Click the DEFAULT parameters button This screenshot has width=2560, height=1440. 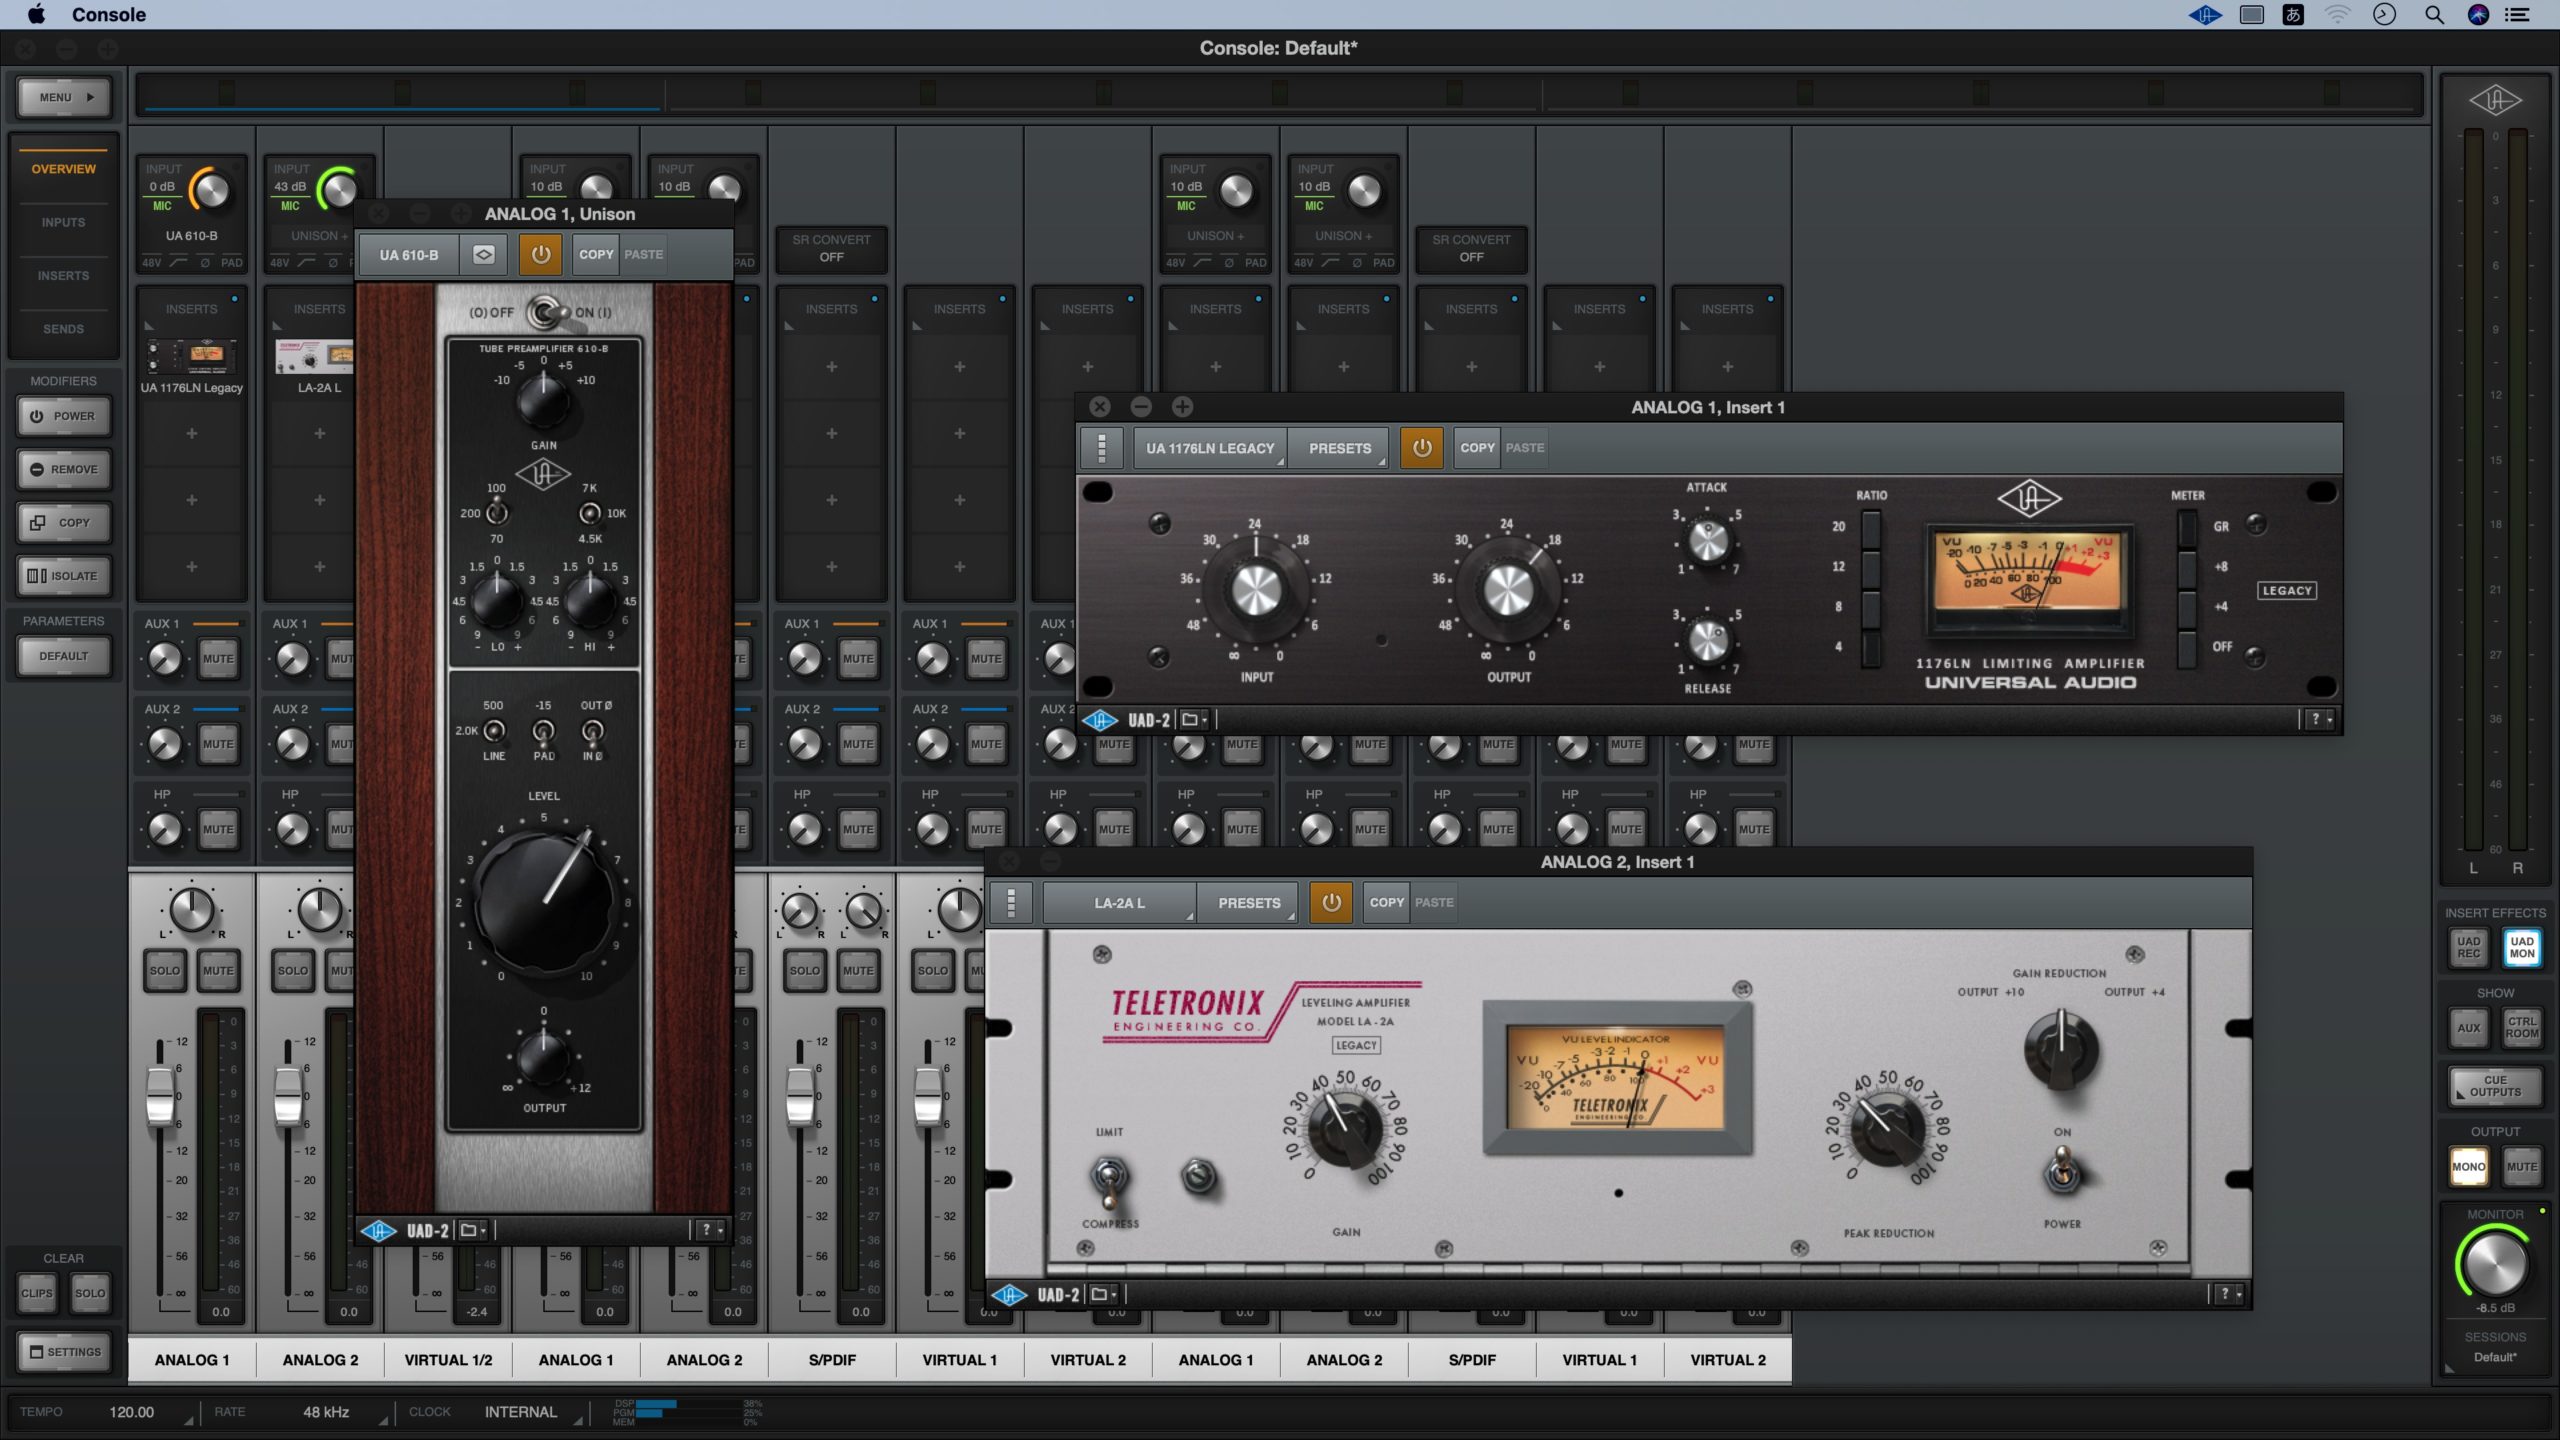pos(64,656)
